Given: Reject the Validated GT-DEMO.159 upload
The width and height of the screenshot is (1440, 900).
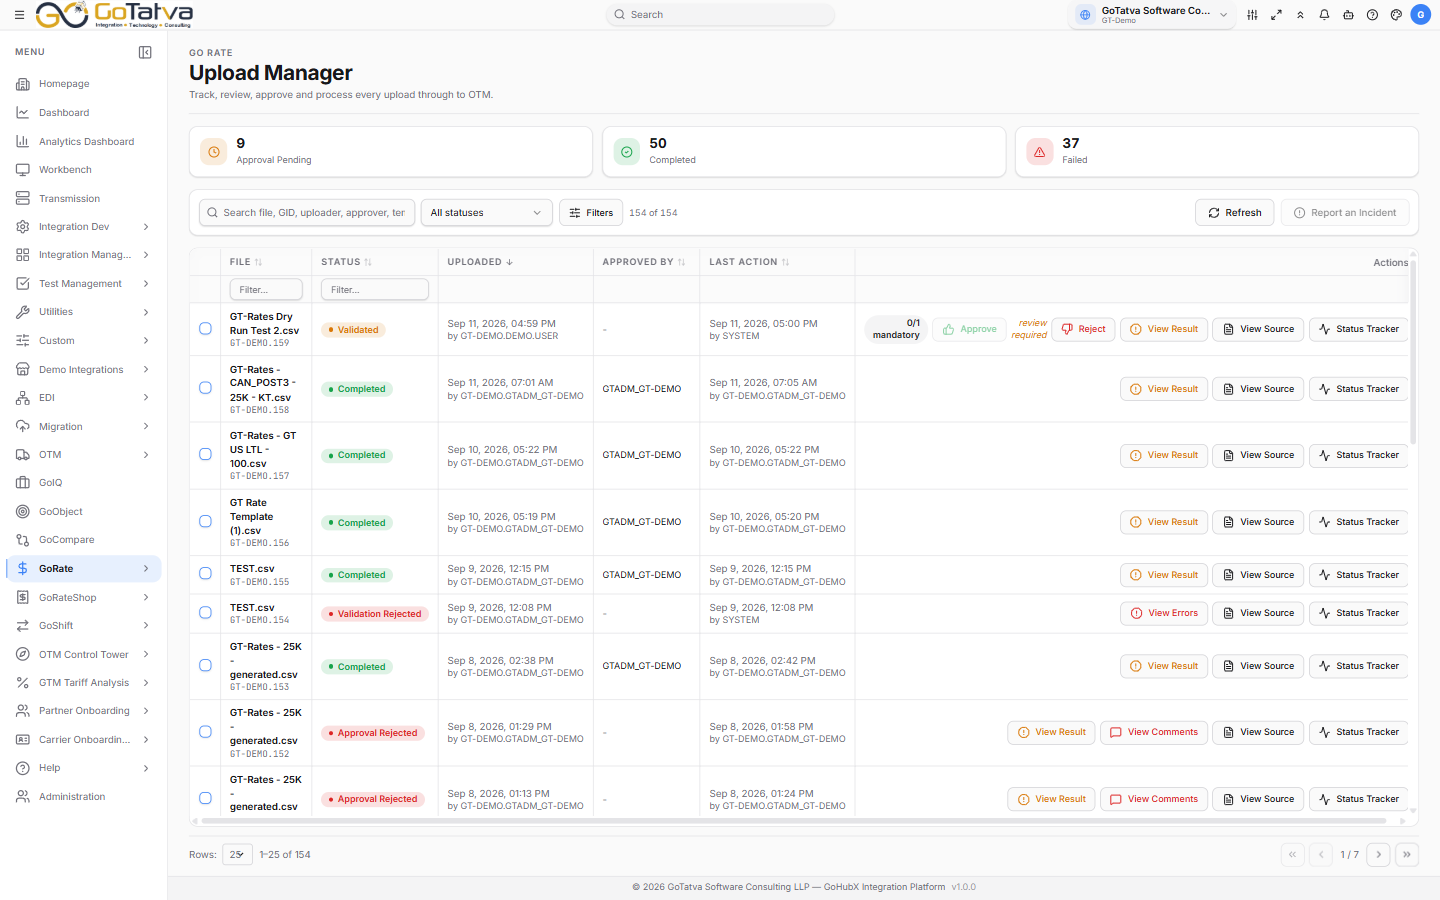Looking at the screenshot, I should (1083, 329).
